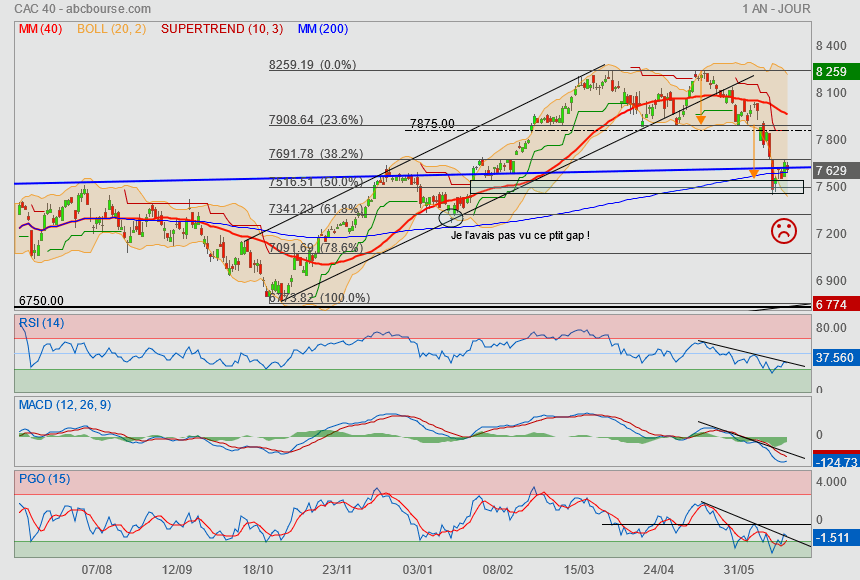
Task: Click the MM (200) indicator label
Action: tap(323, 29)
